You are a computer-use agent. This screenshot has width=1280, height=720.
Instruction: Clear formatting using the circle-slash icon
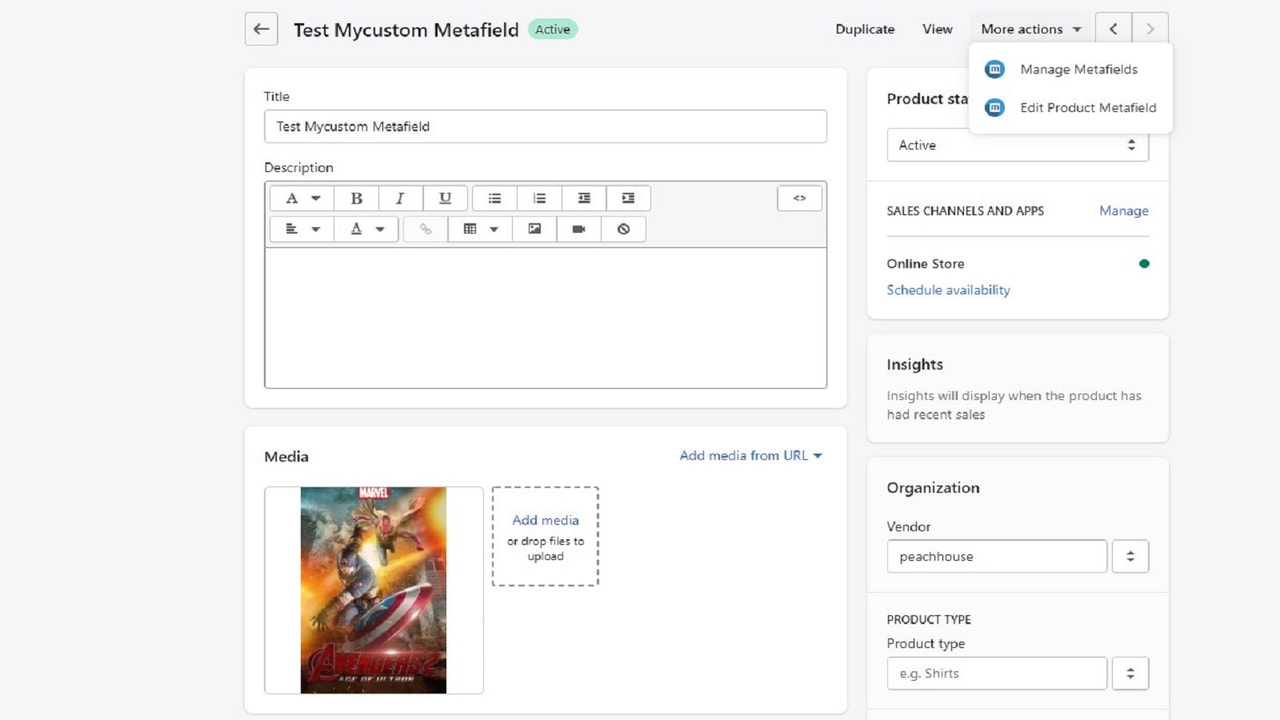pos(623,229)
